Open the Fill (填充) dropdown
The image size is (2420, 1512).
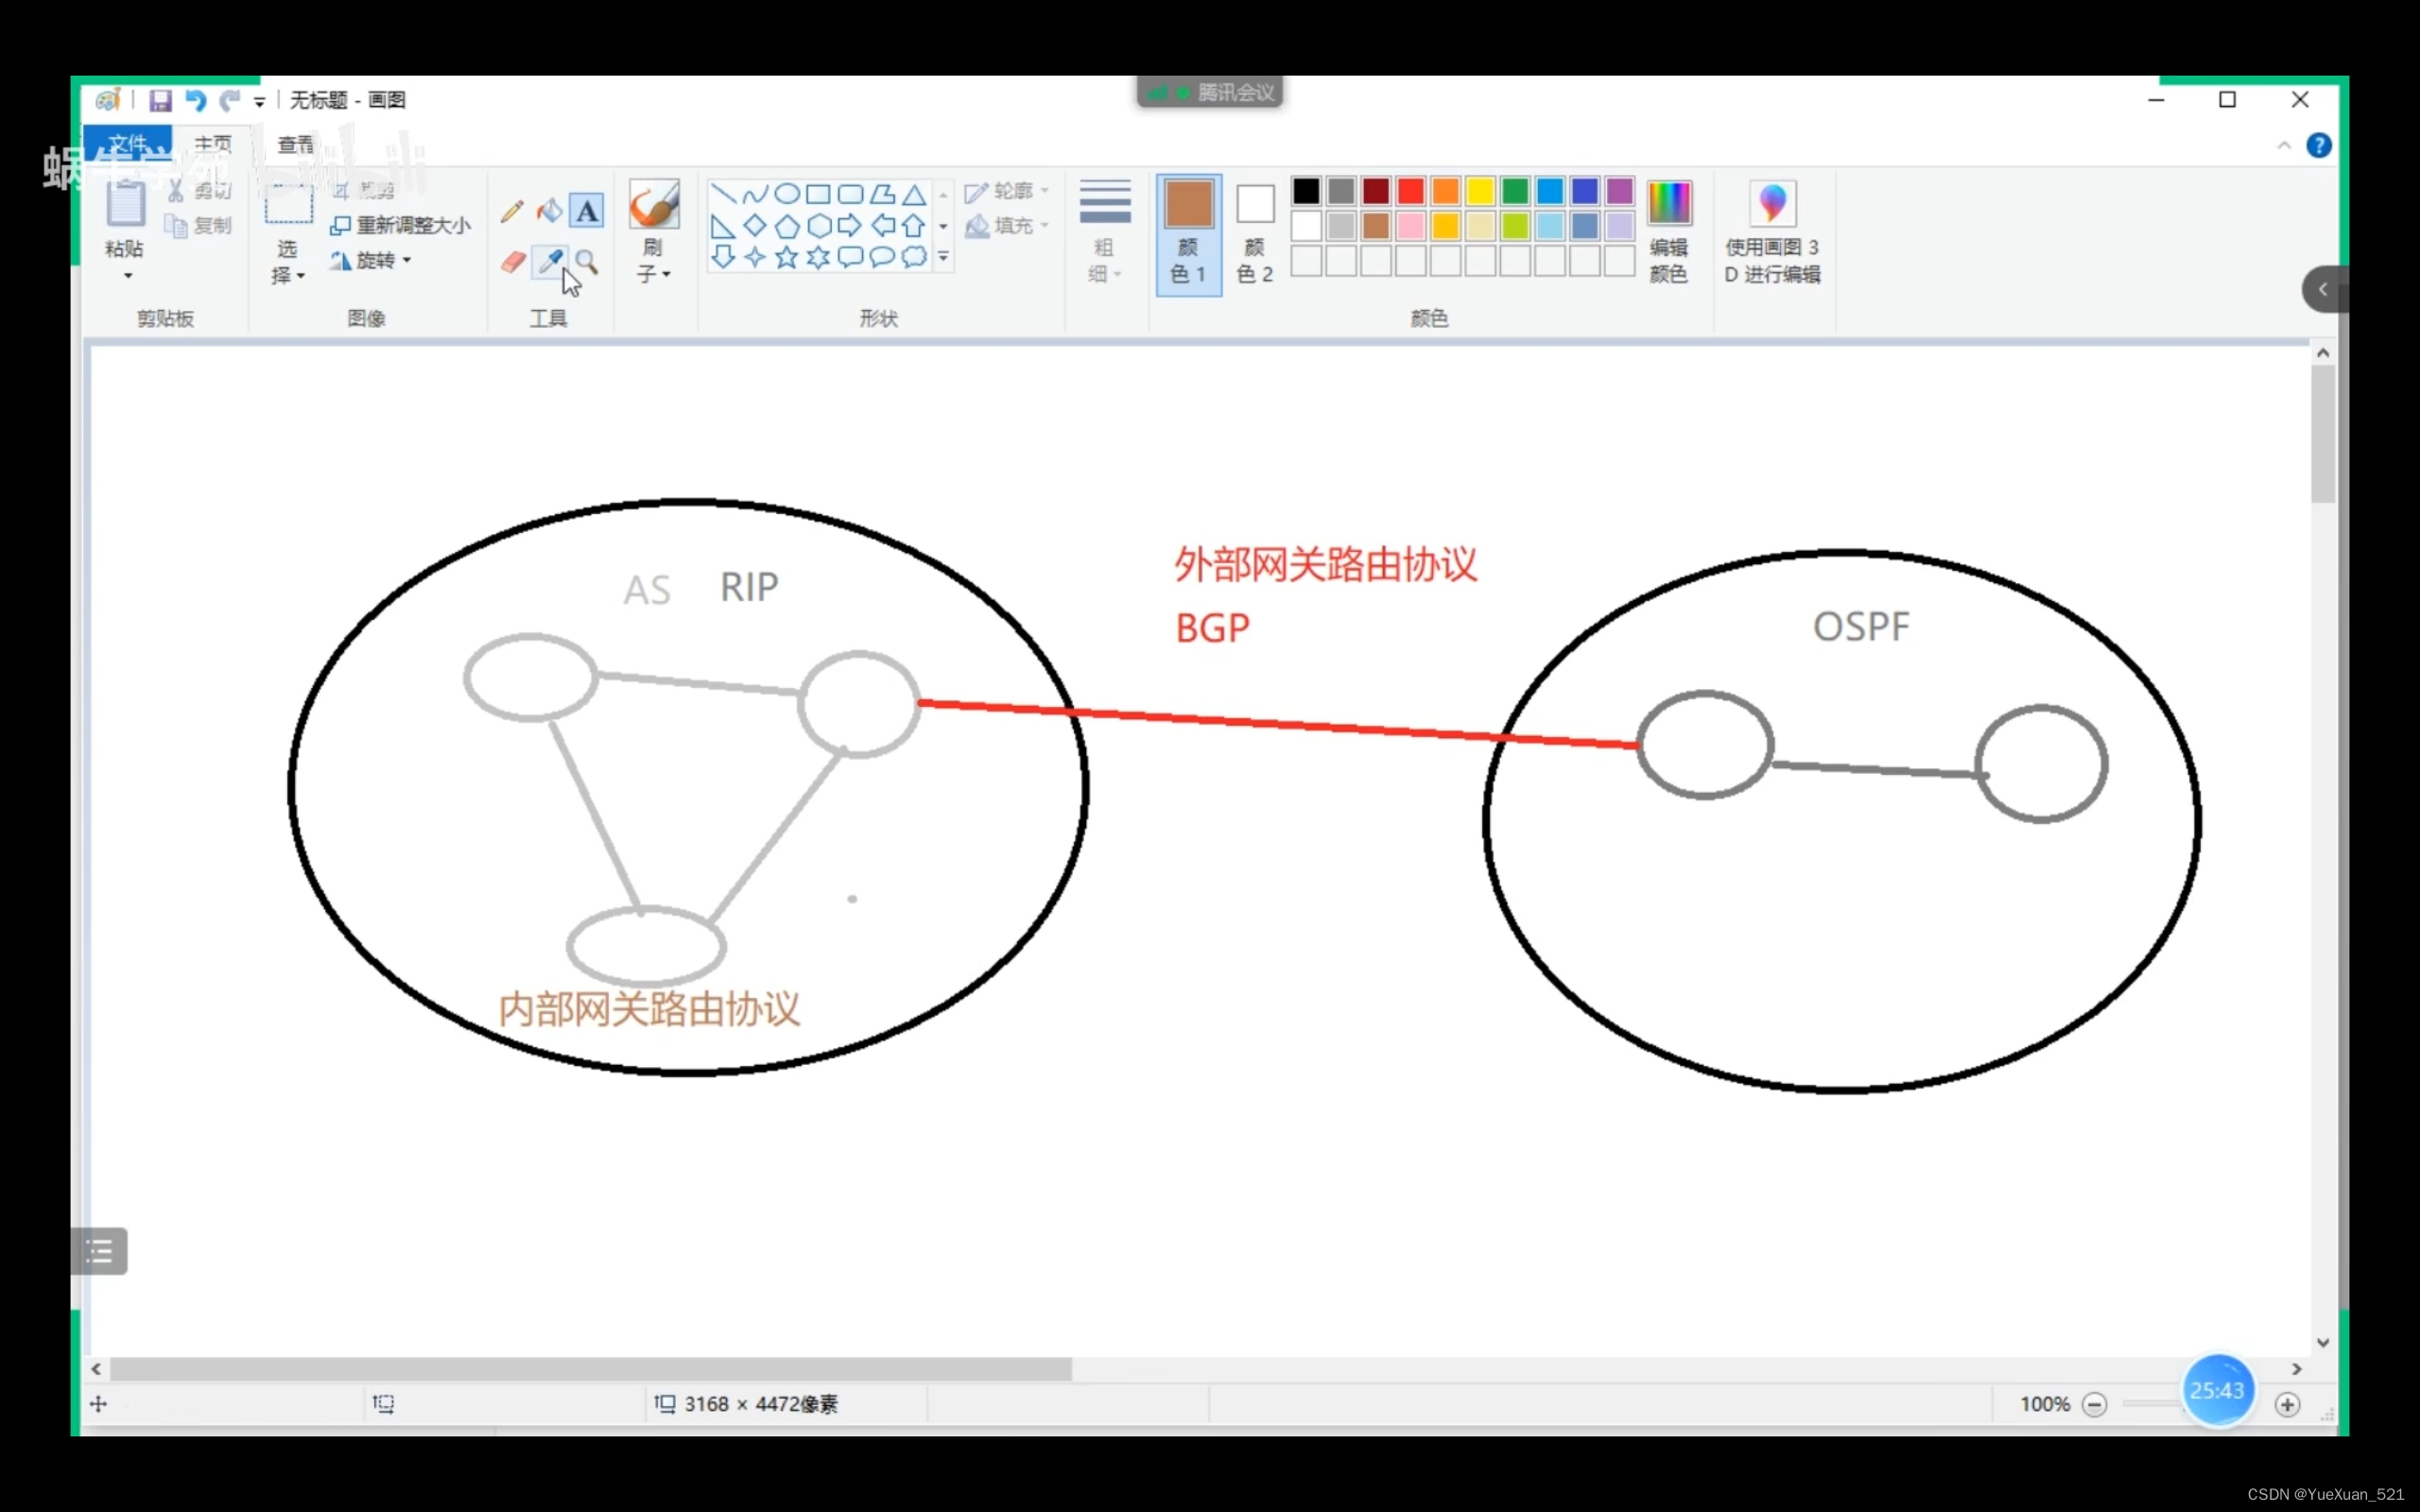tap(1007, 226)
